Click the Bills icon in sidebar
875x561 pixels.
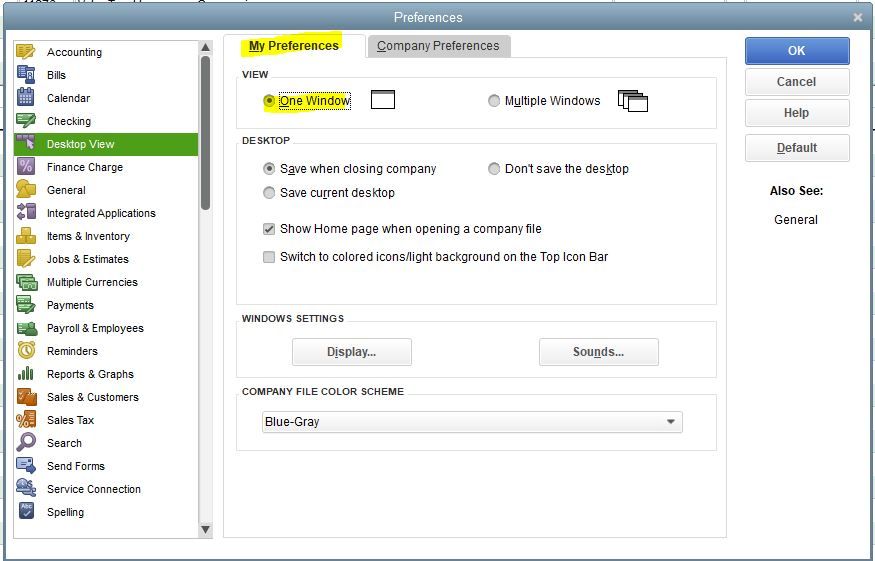point(26,75)
